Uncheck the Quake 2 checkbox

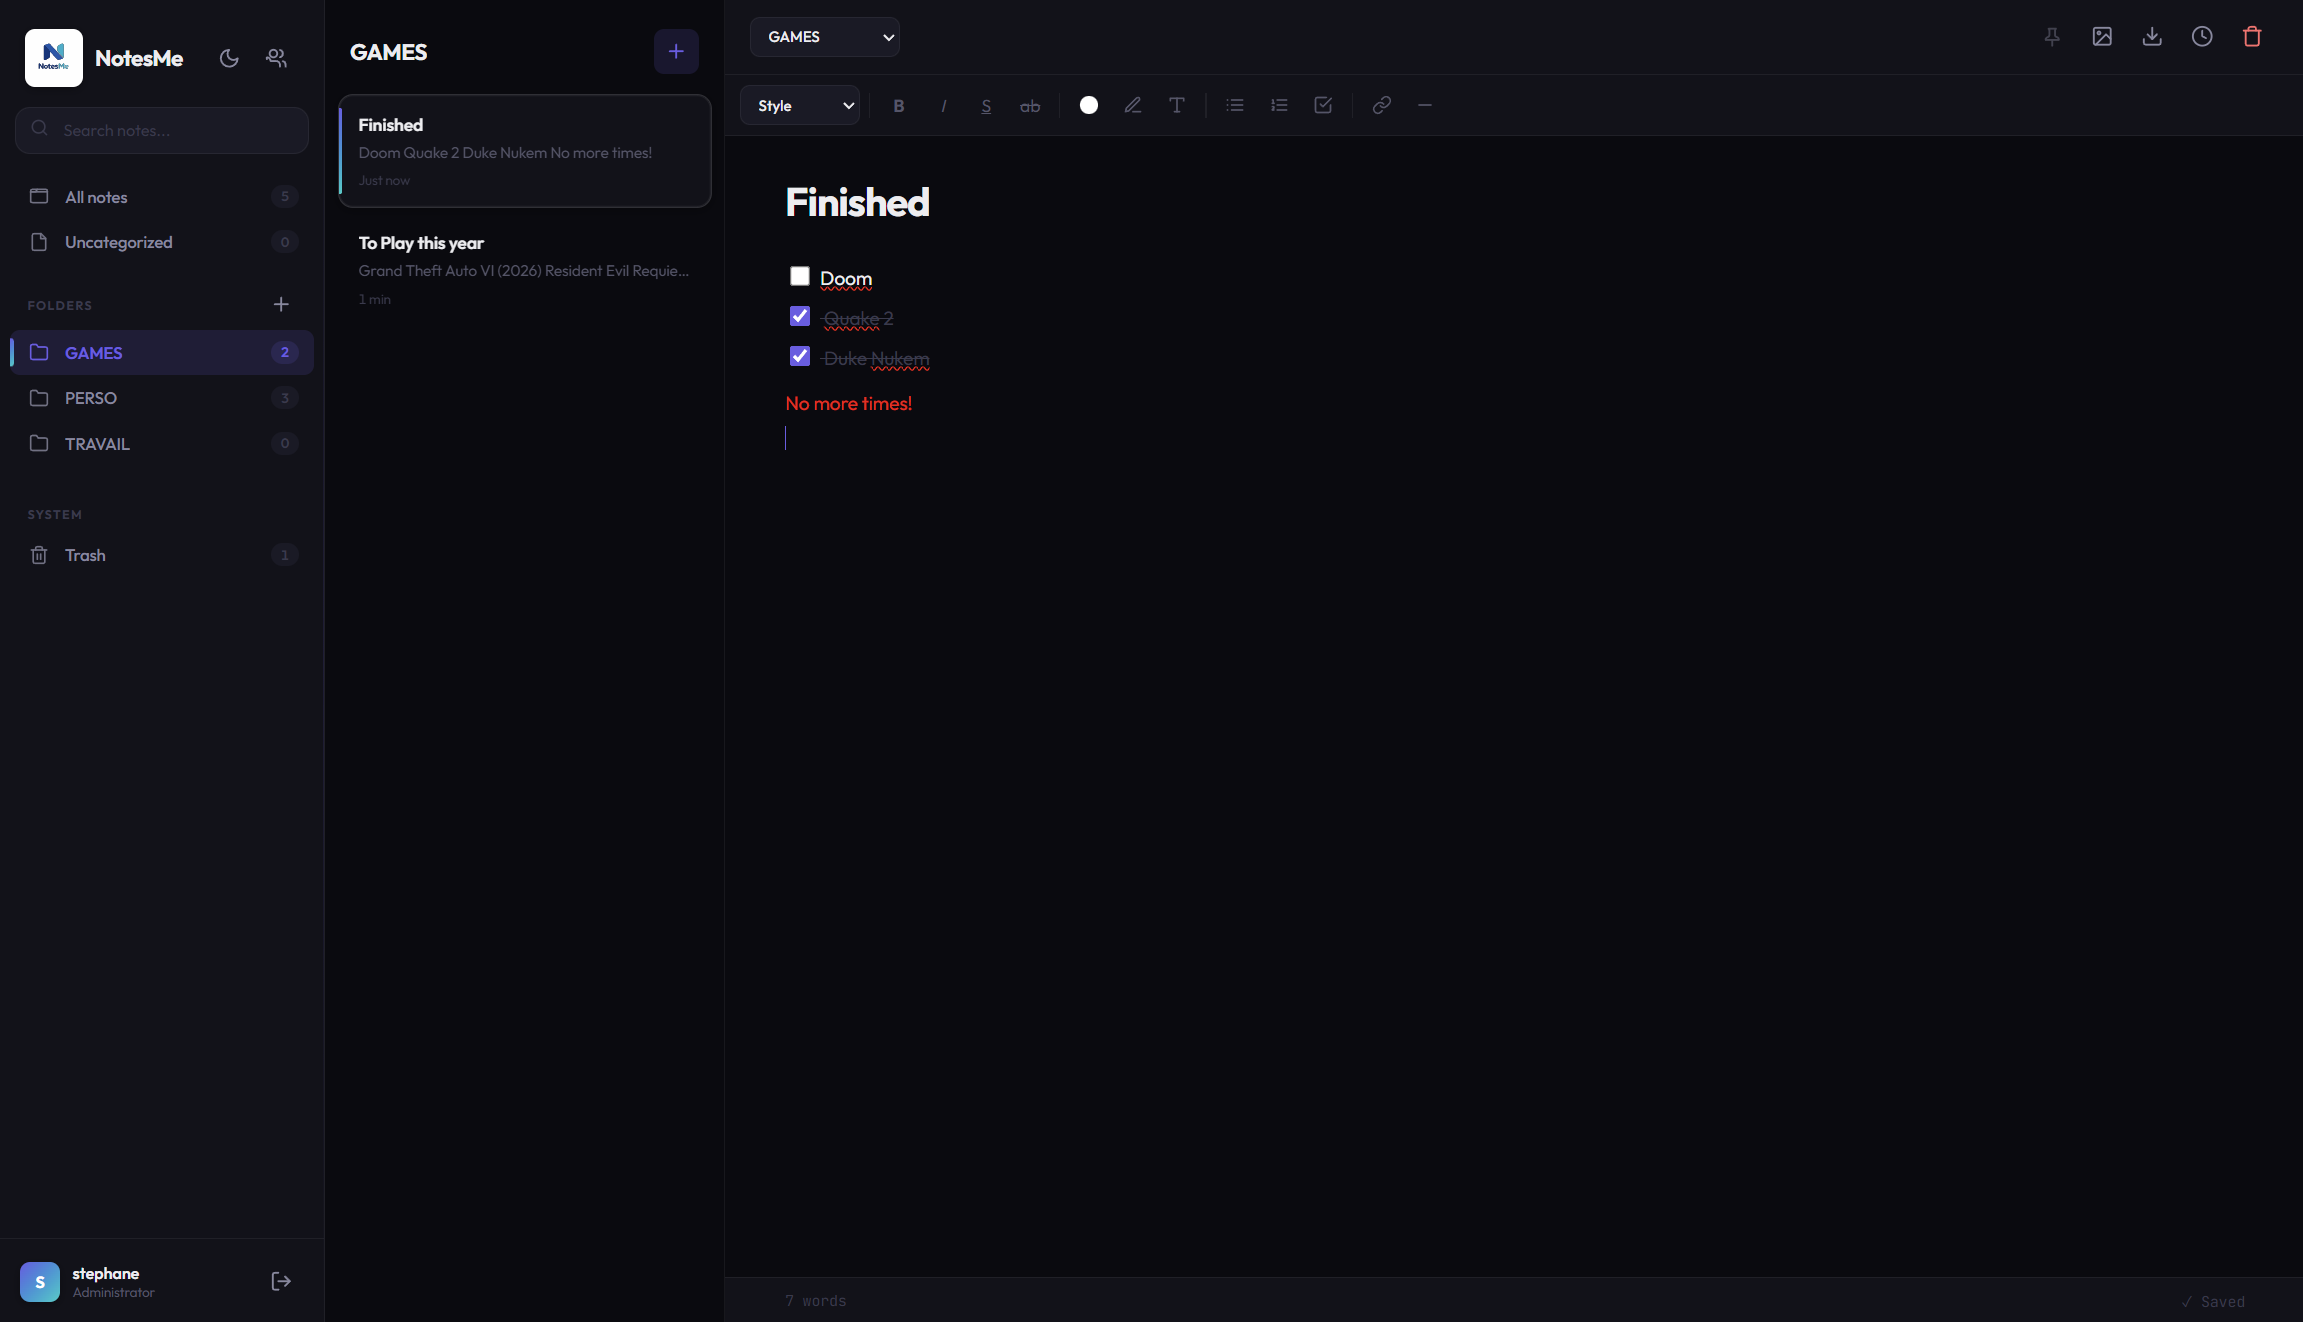tap(798, 315)
